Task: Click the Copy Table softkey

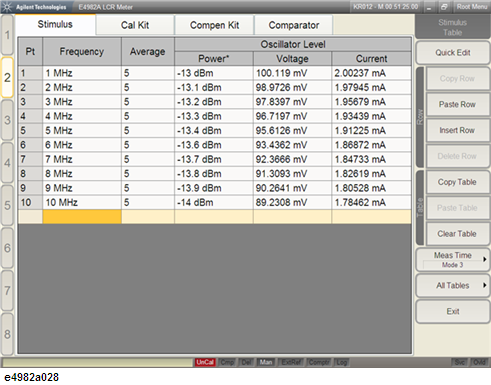Action: coord(457,182)
